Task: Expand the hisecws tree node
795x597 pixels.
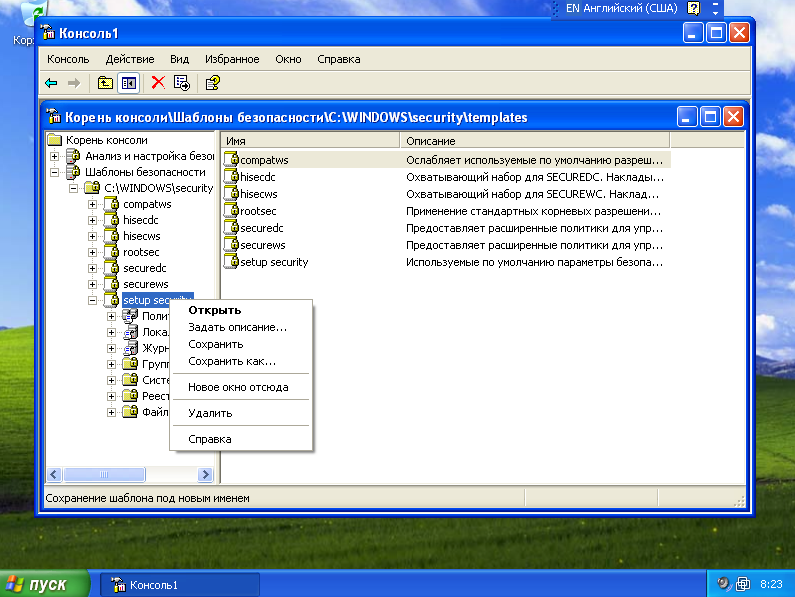Action: point(92,236)
